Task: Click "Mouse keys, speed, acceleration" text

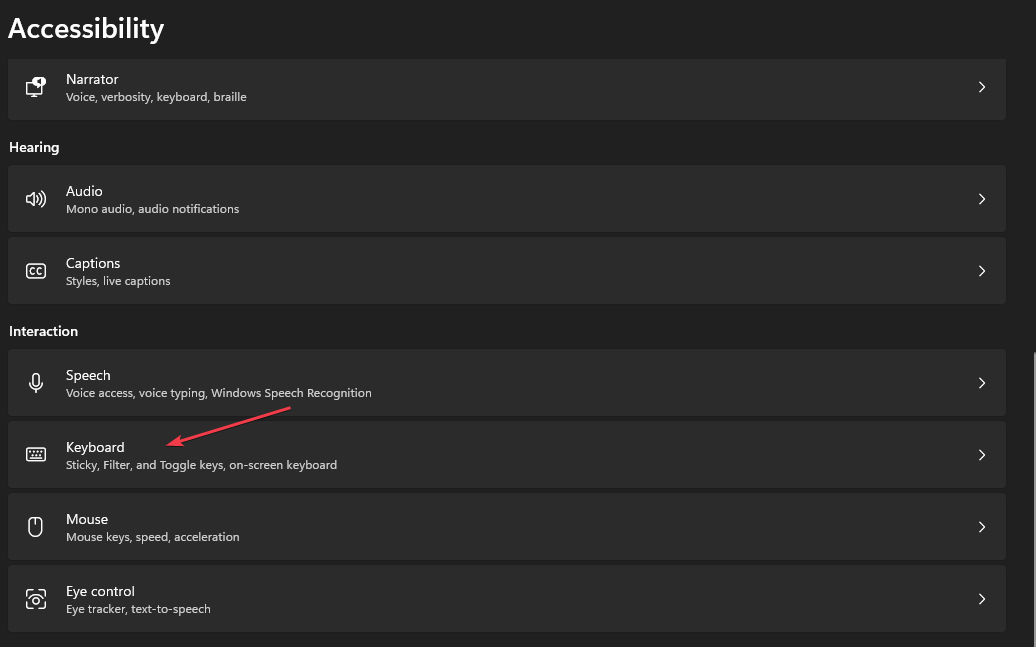Action: pos(153,537)
